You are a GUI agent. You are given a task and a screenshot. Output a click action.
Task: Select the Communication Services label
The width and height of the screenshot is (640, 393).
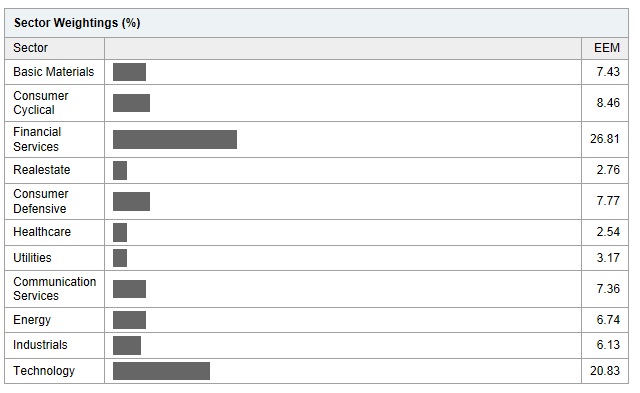(x=55, y=289)
